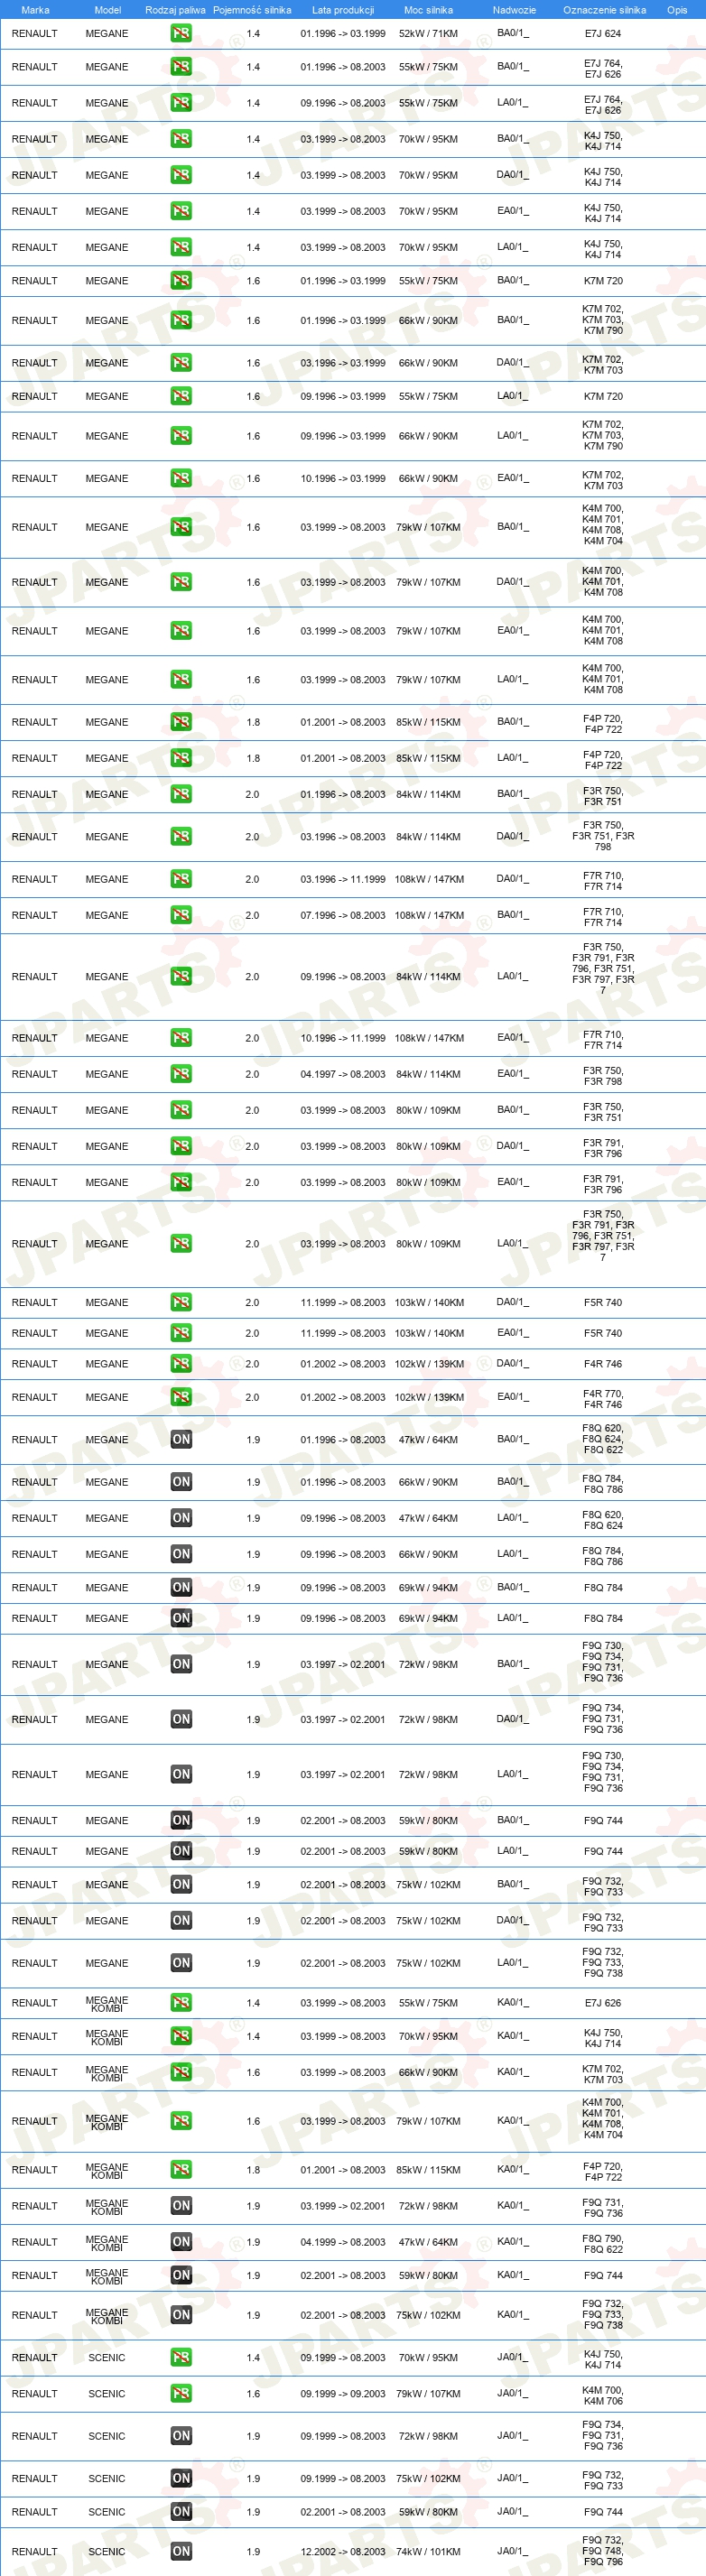Click the Lata produkcji column header
This screenshot has height=2576, width=706.
coord(343,10)
